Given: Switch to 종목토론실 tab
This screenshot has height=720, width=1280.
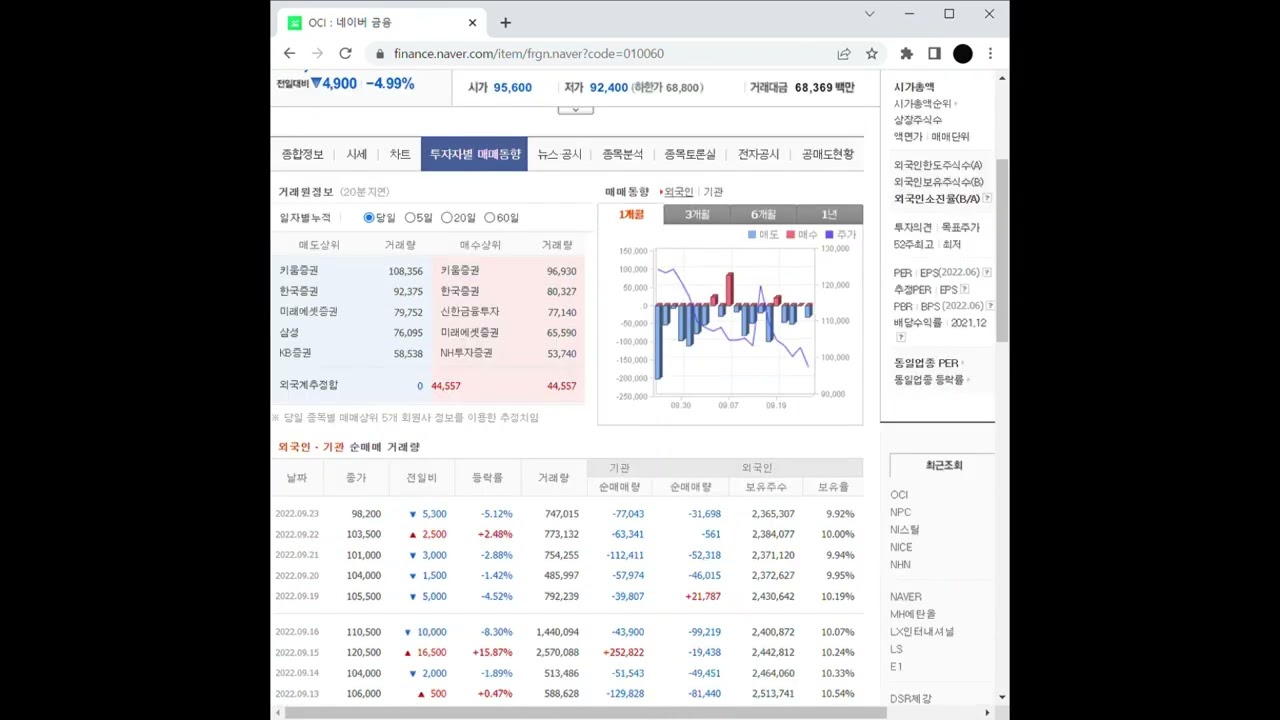Looking at the screenshot, I should (690, 154).
